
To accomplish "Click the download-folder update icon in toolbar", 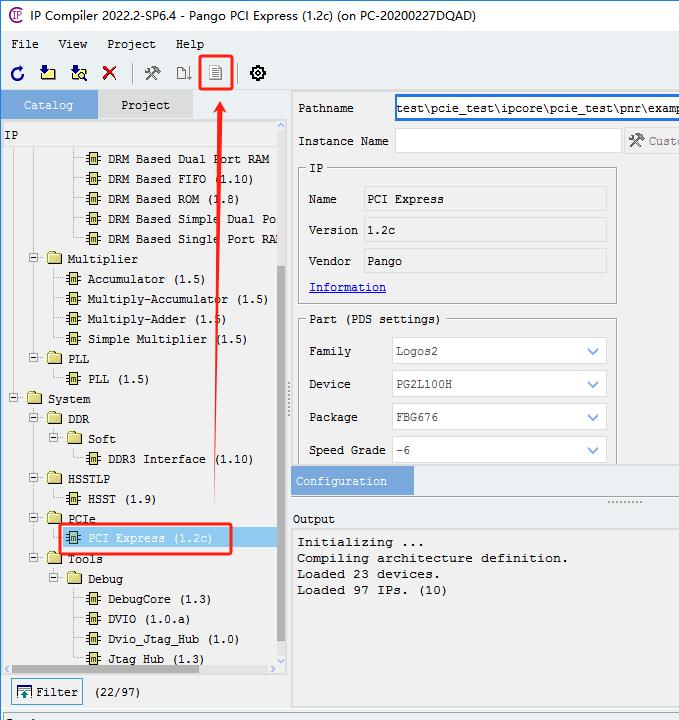I will click(48, 73).
